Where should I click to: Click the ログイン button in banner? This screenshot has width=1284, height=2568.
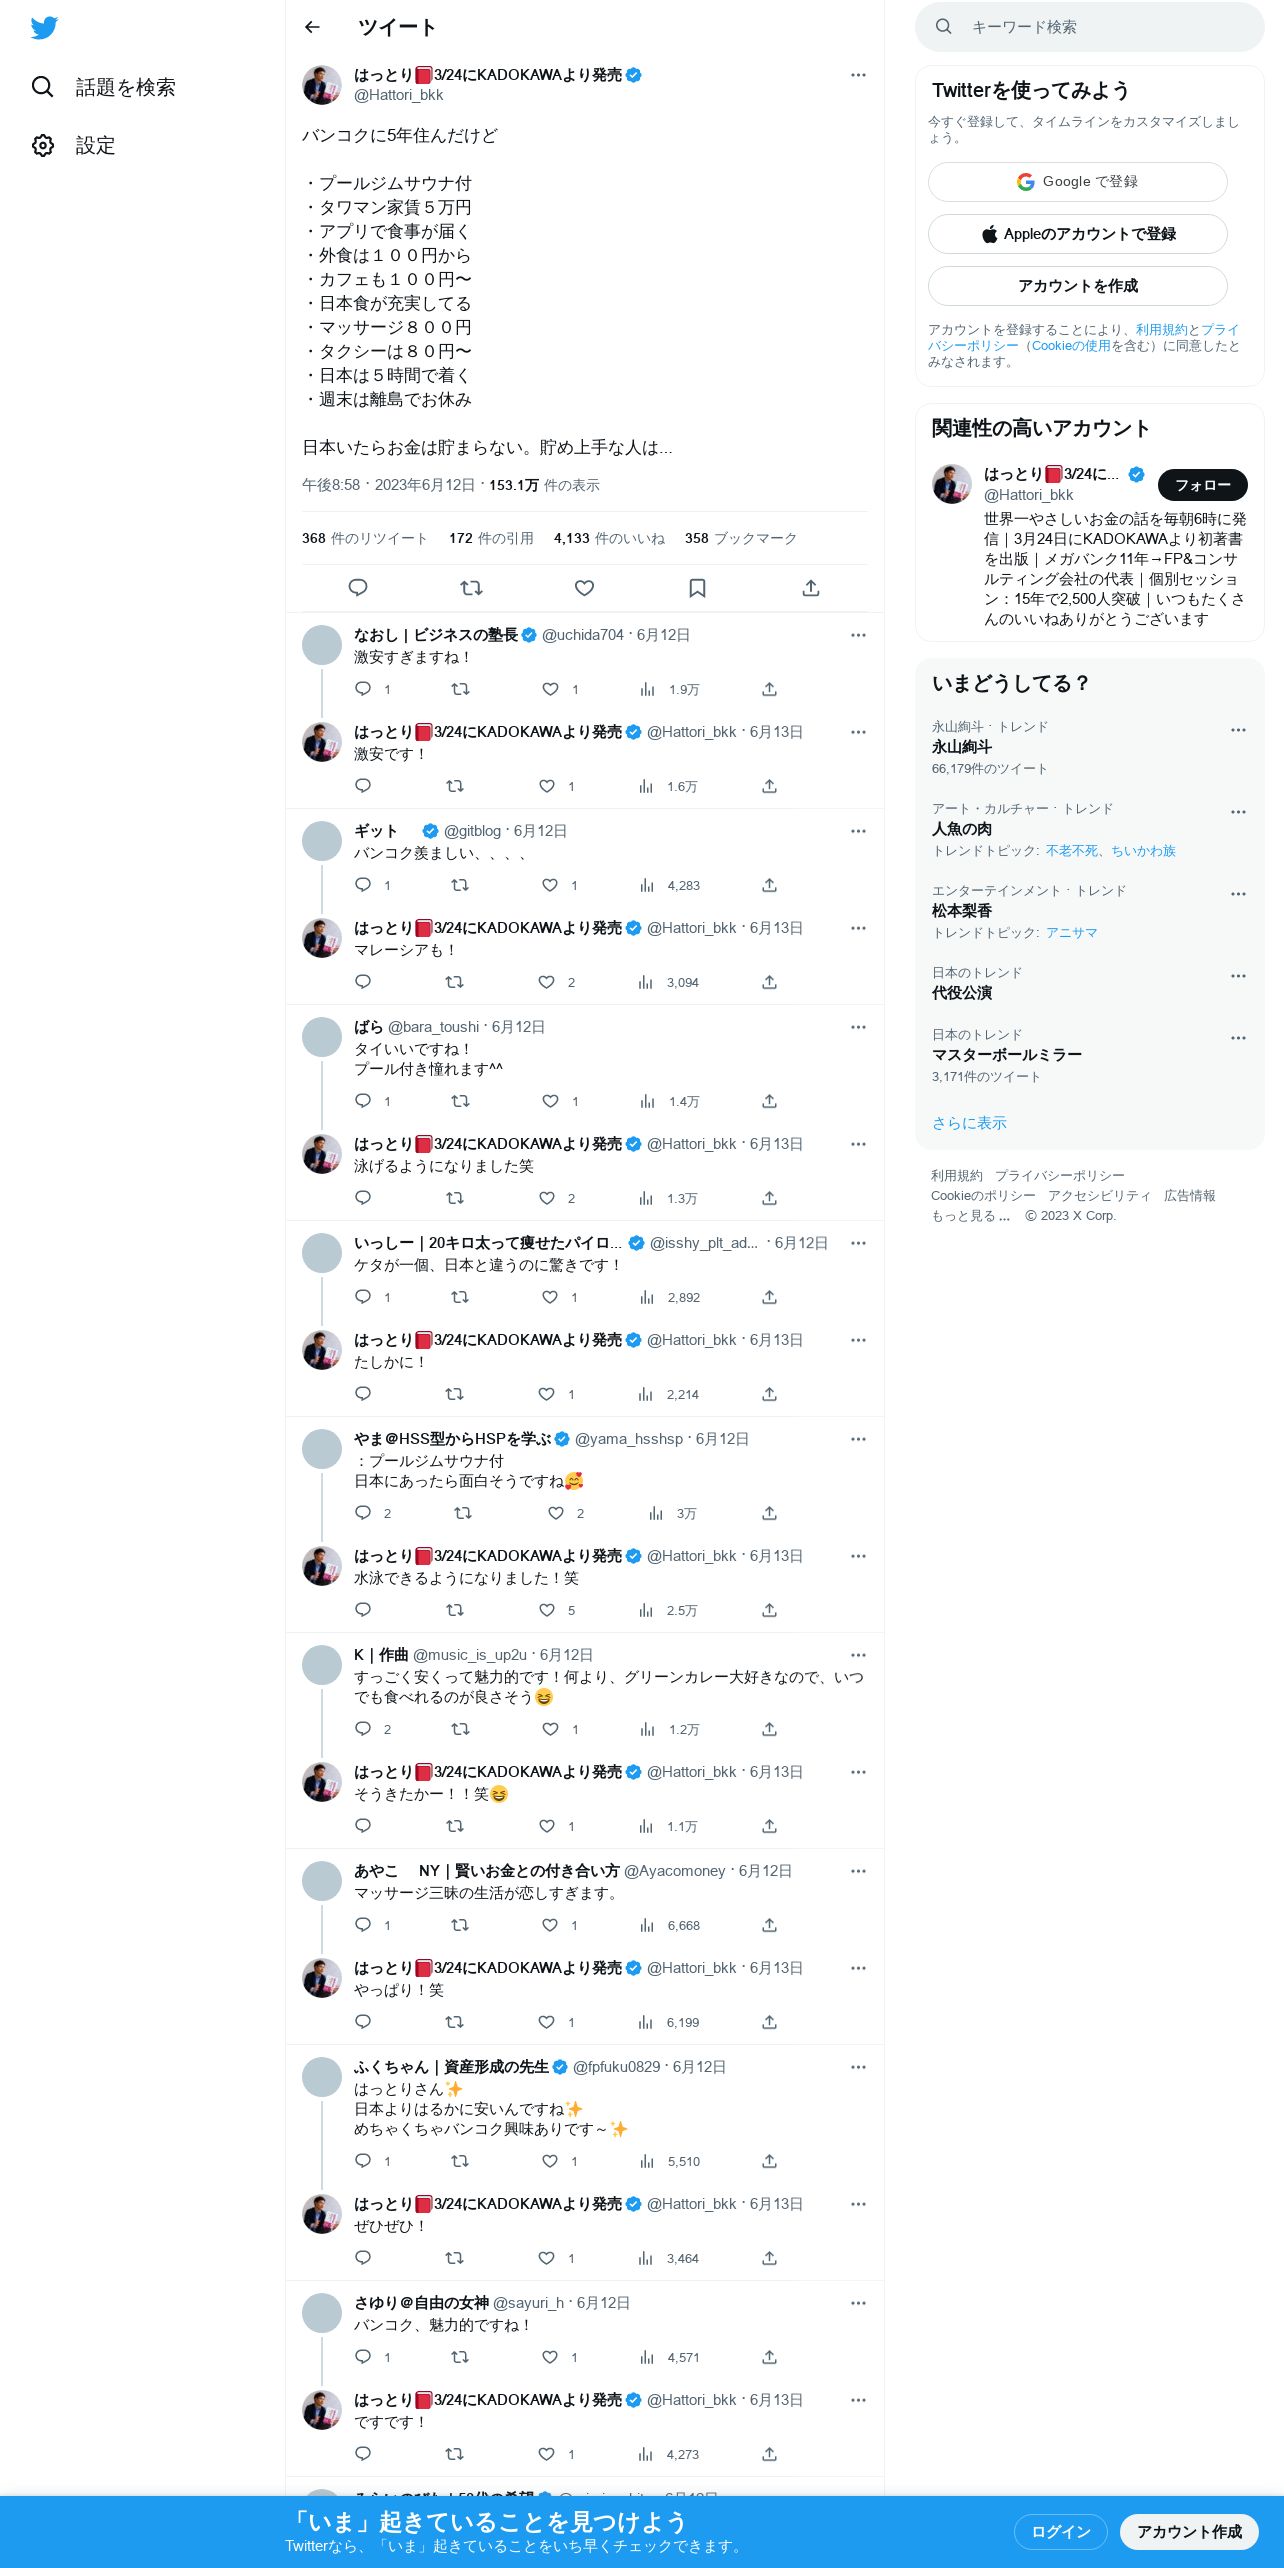(1060, 2531)
